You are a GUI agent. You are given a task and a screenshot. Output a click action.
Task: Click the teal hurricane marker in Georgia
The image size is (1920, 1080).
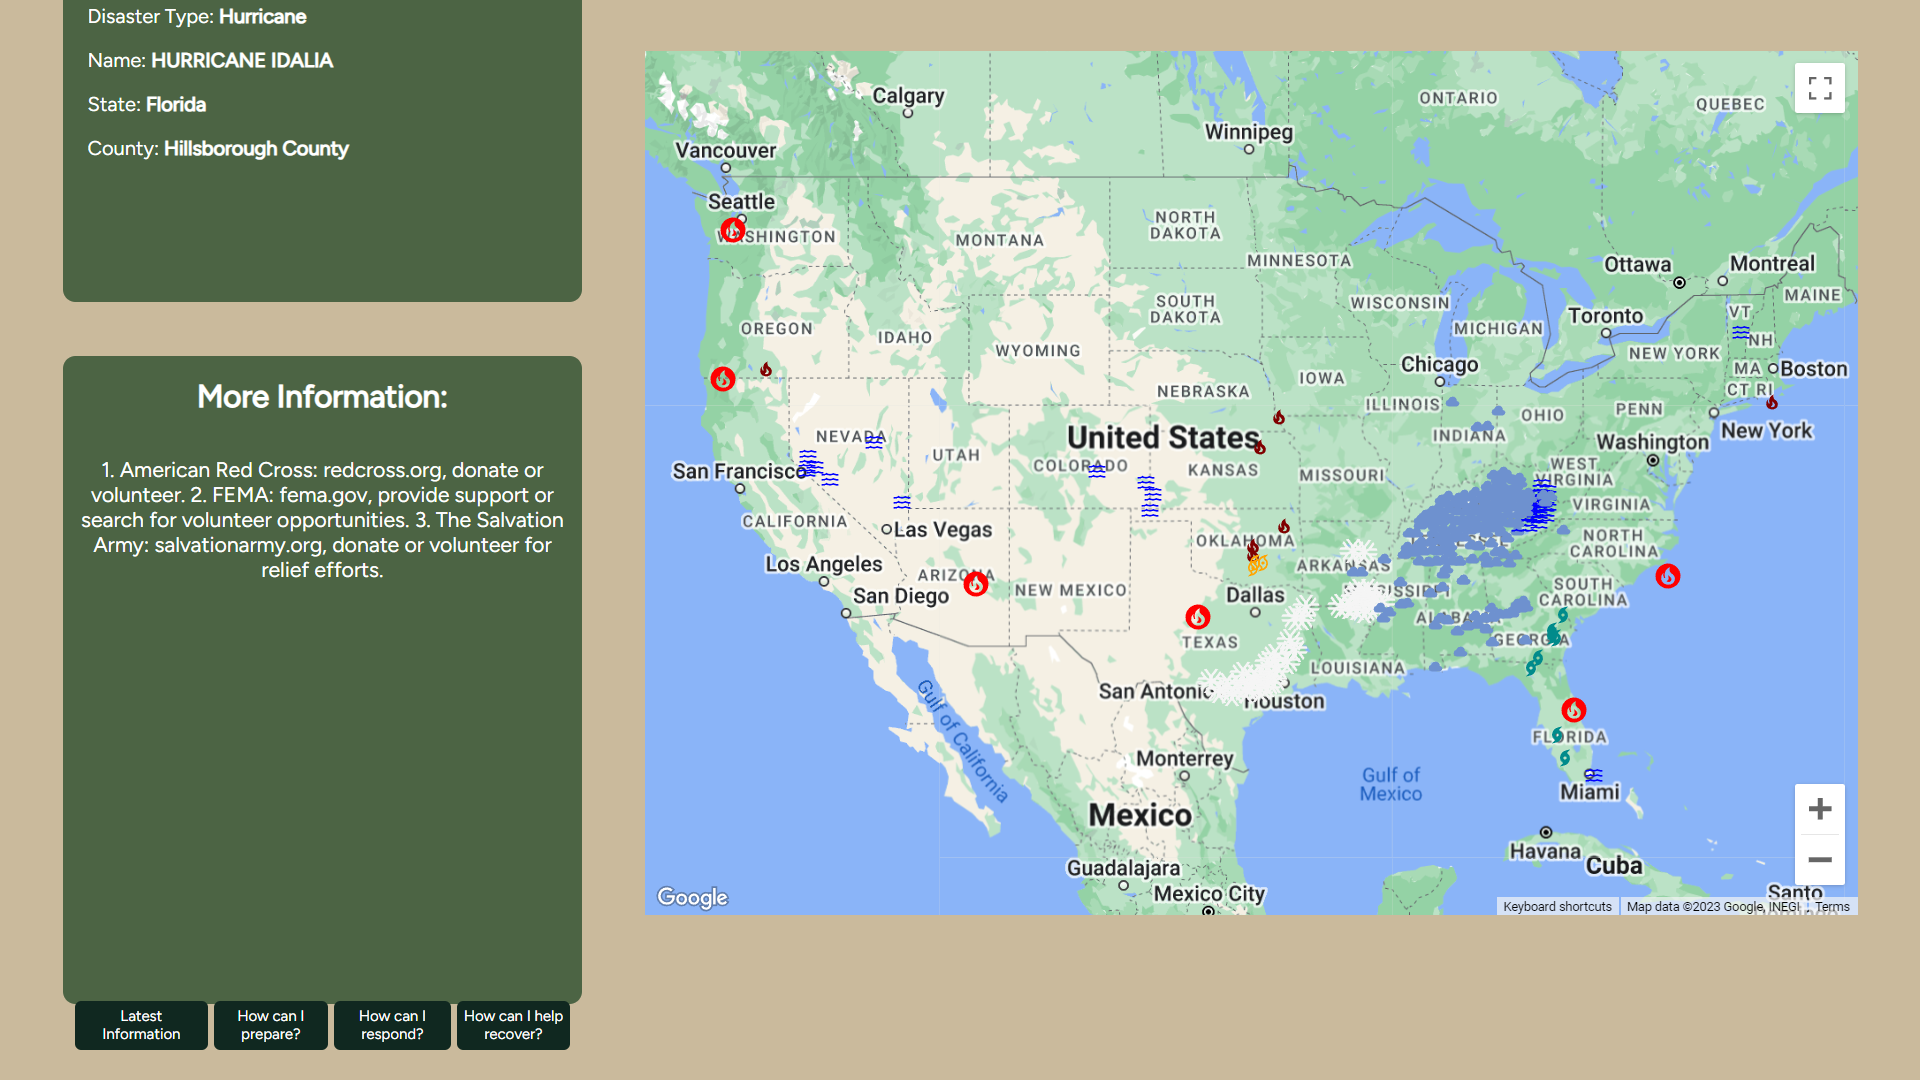1553,634
